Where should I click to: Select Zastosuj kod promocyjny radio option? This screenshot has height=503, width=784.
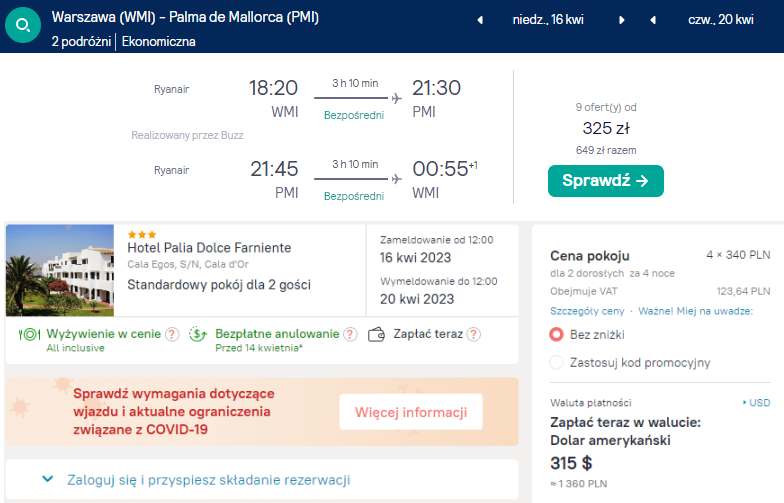[557, 362]
